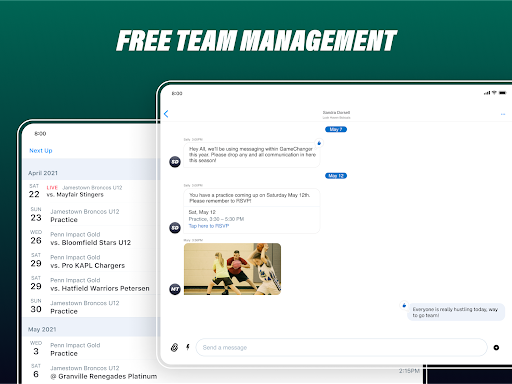The height and width of the screenshot is (384, 512).
Task: Open MT avatar beside basketball photo
Action: pos(175,289)
